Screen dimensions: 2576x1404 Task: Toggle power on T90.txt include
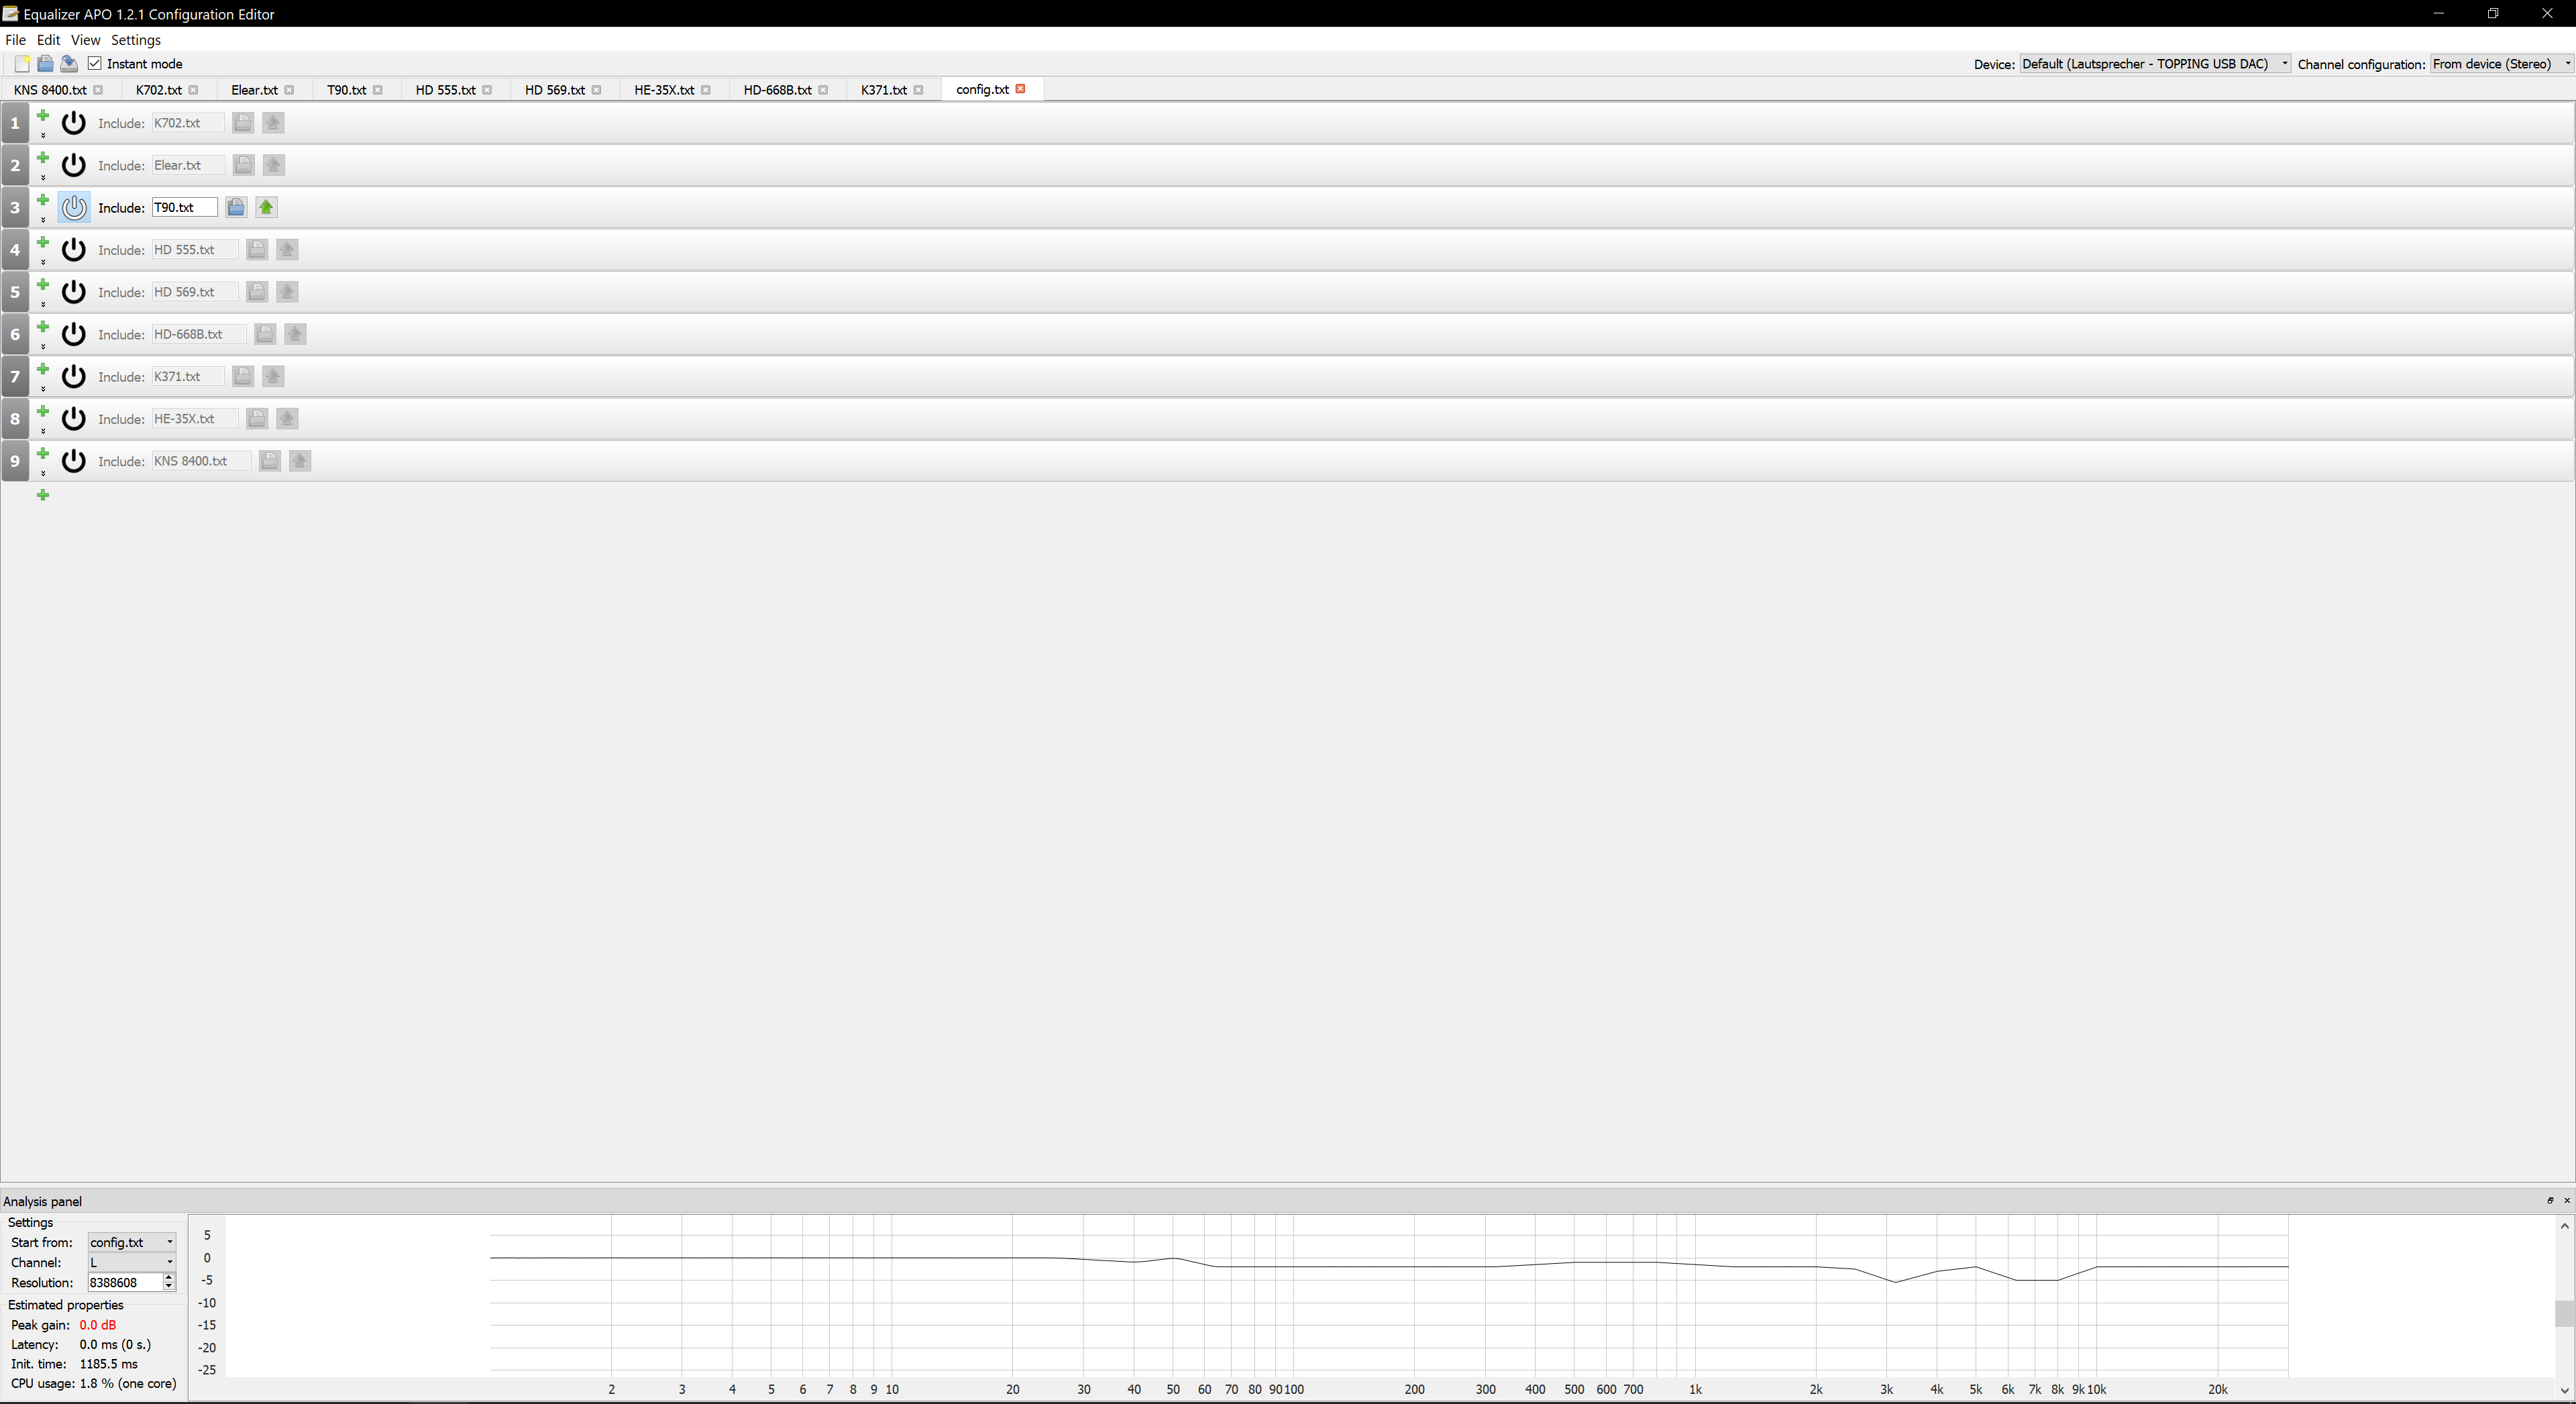click(74, 207)
